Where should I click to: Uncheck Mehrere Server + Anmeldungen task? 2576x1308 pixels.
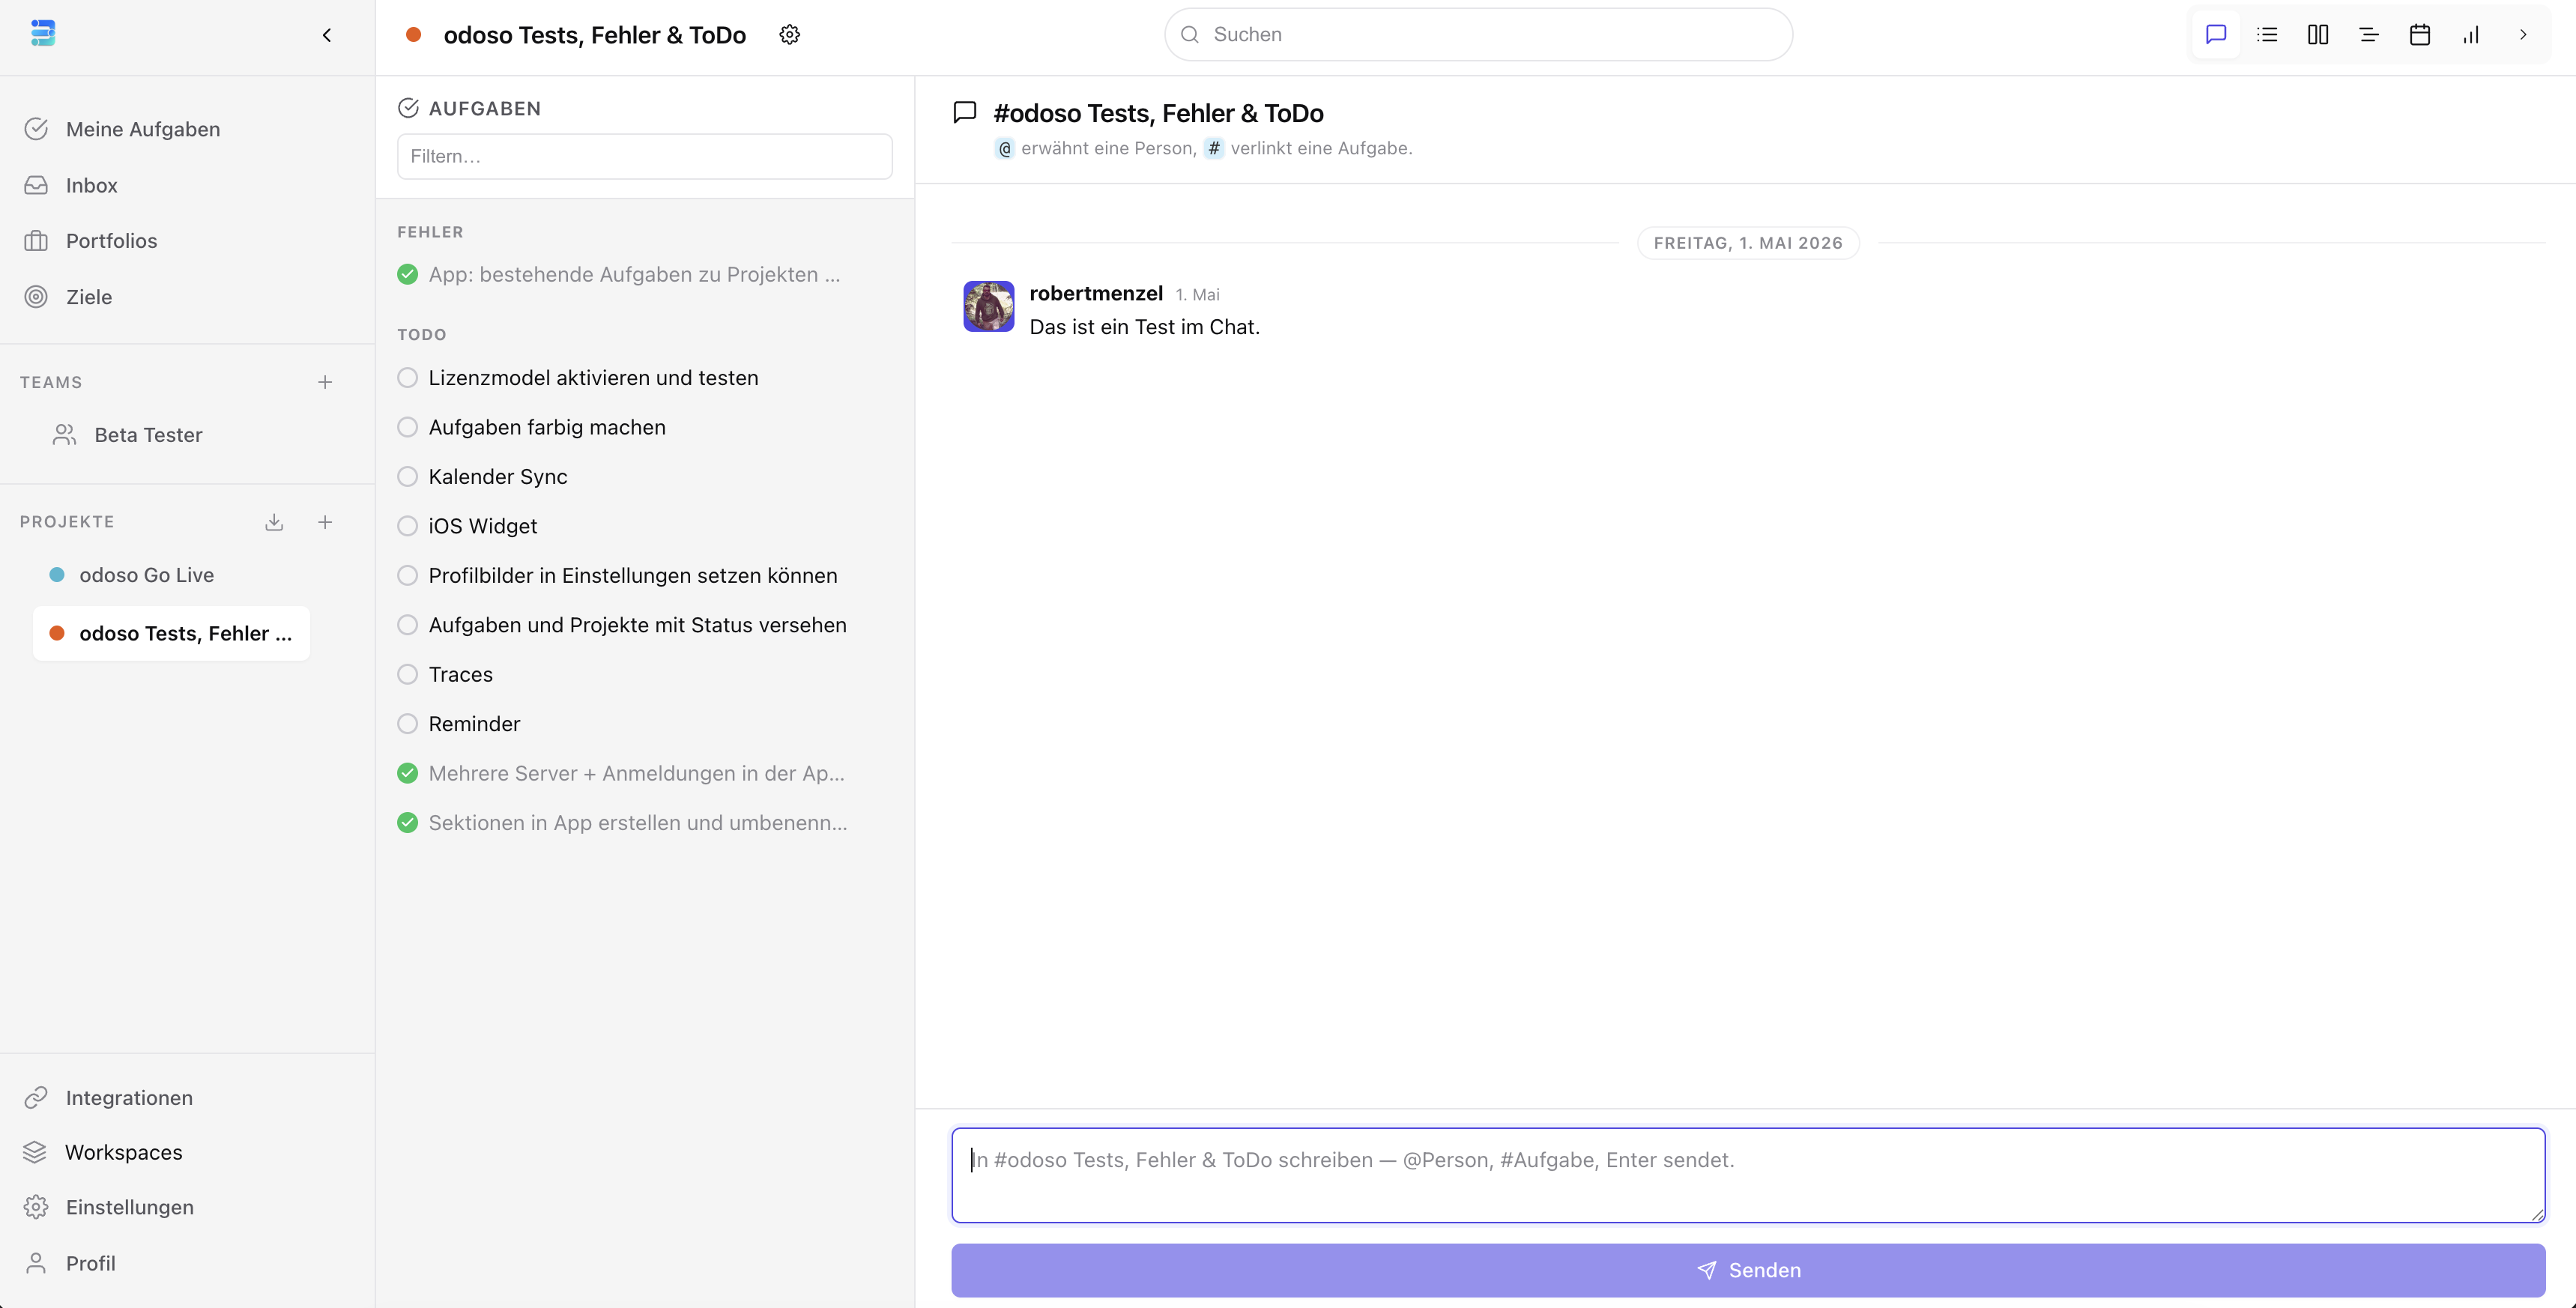pos(407,773)
